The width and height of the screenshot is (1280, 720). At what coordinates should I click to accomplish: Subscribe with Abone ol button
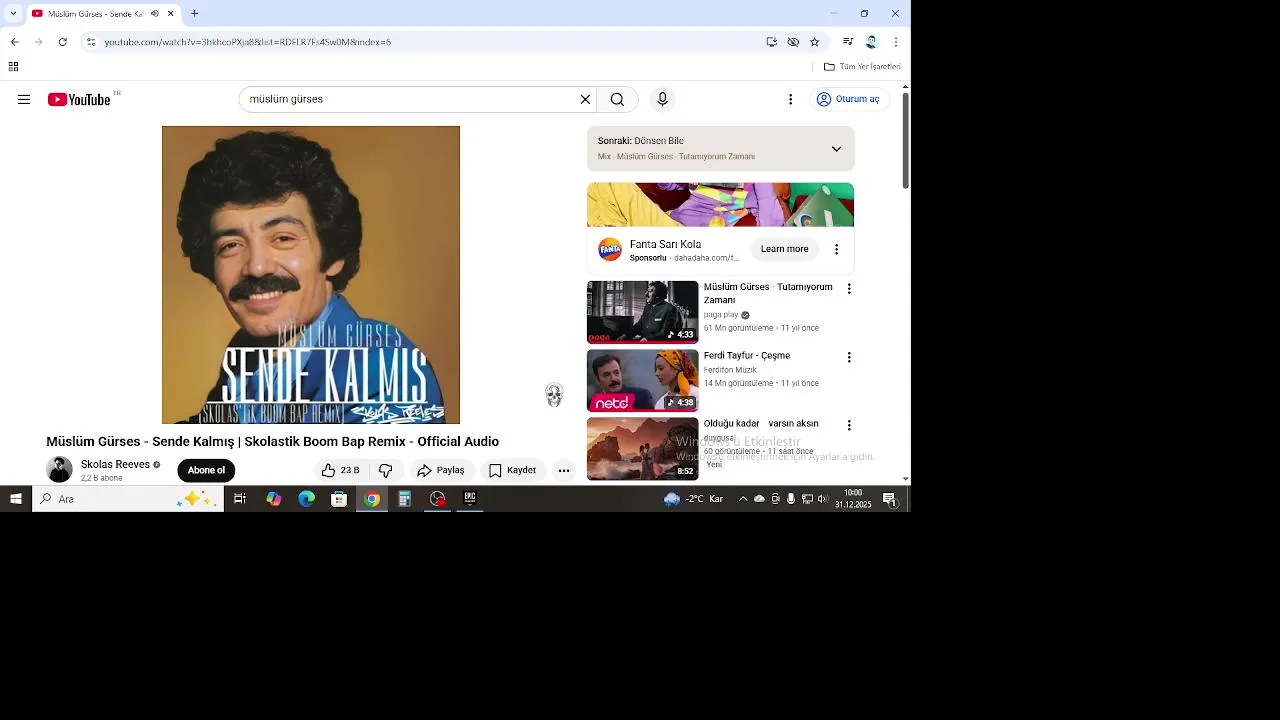click(x=206, y=470)
